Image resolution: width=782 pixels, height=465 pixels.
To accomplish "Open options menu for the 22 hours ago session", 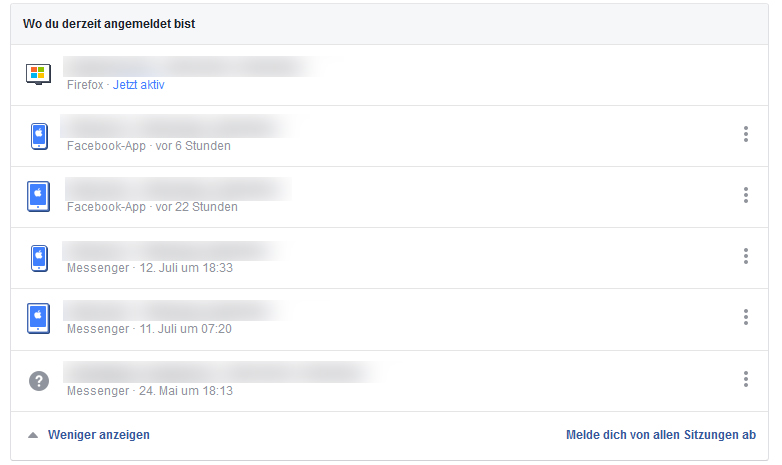I will (x=746, y=195).
